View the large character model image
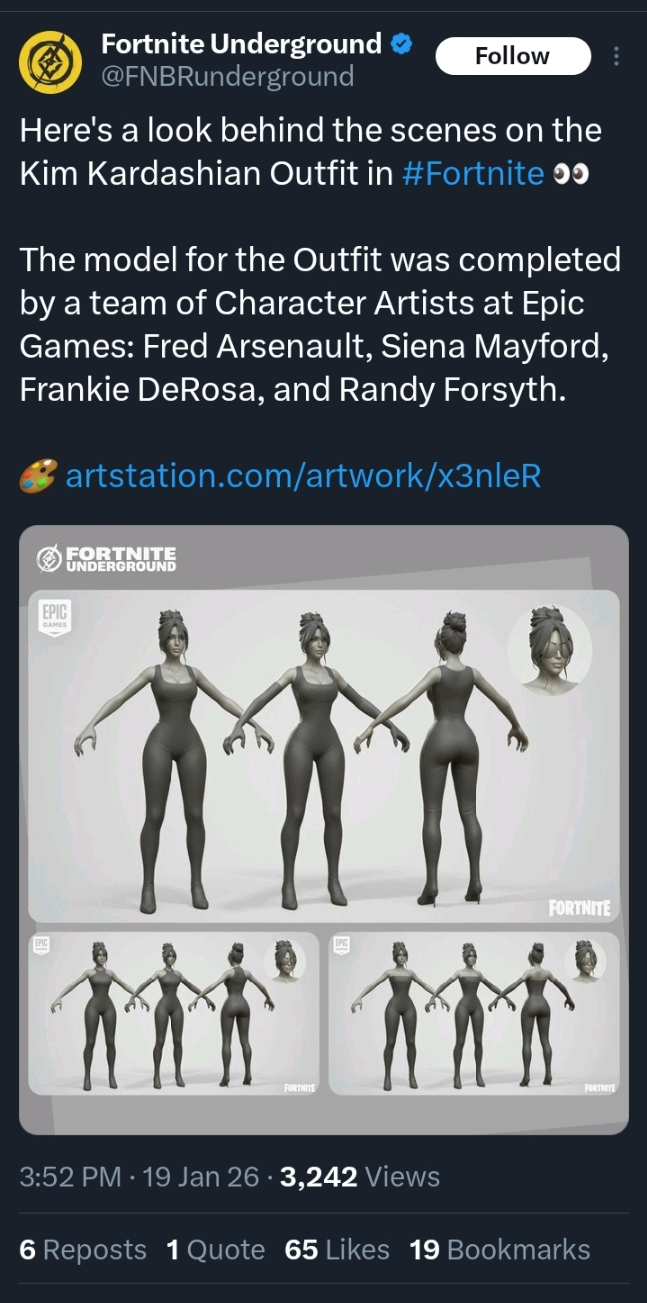 click(324, 756)
